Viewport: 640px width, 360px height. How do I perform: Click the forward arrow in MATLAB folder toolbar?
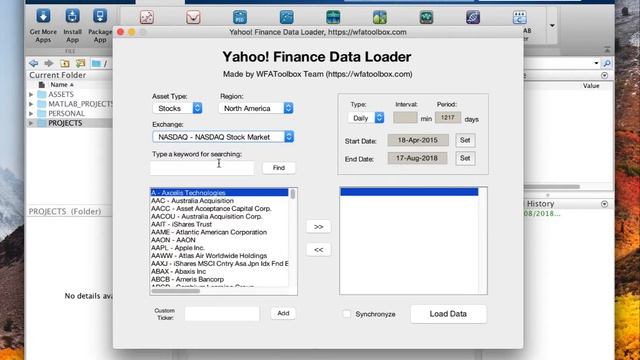point(49,63)
